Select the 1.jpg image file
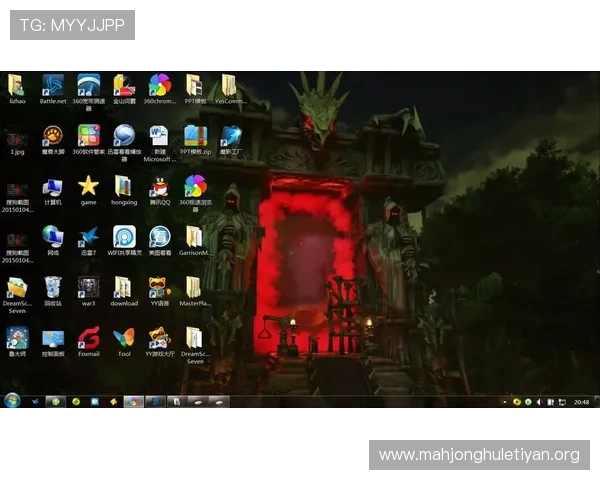 pyautogui.click(x=17, y=138)
